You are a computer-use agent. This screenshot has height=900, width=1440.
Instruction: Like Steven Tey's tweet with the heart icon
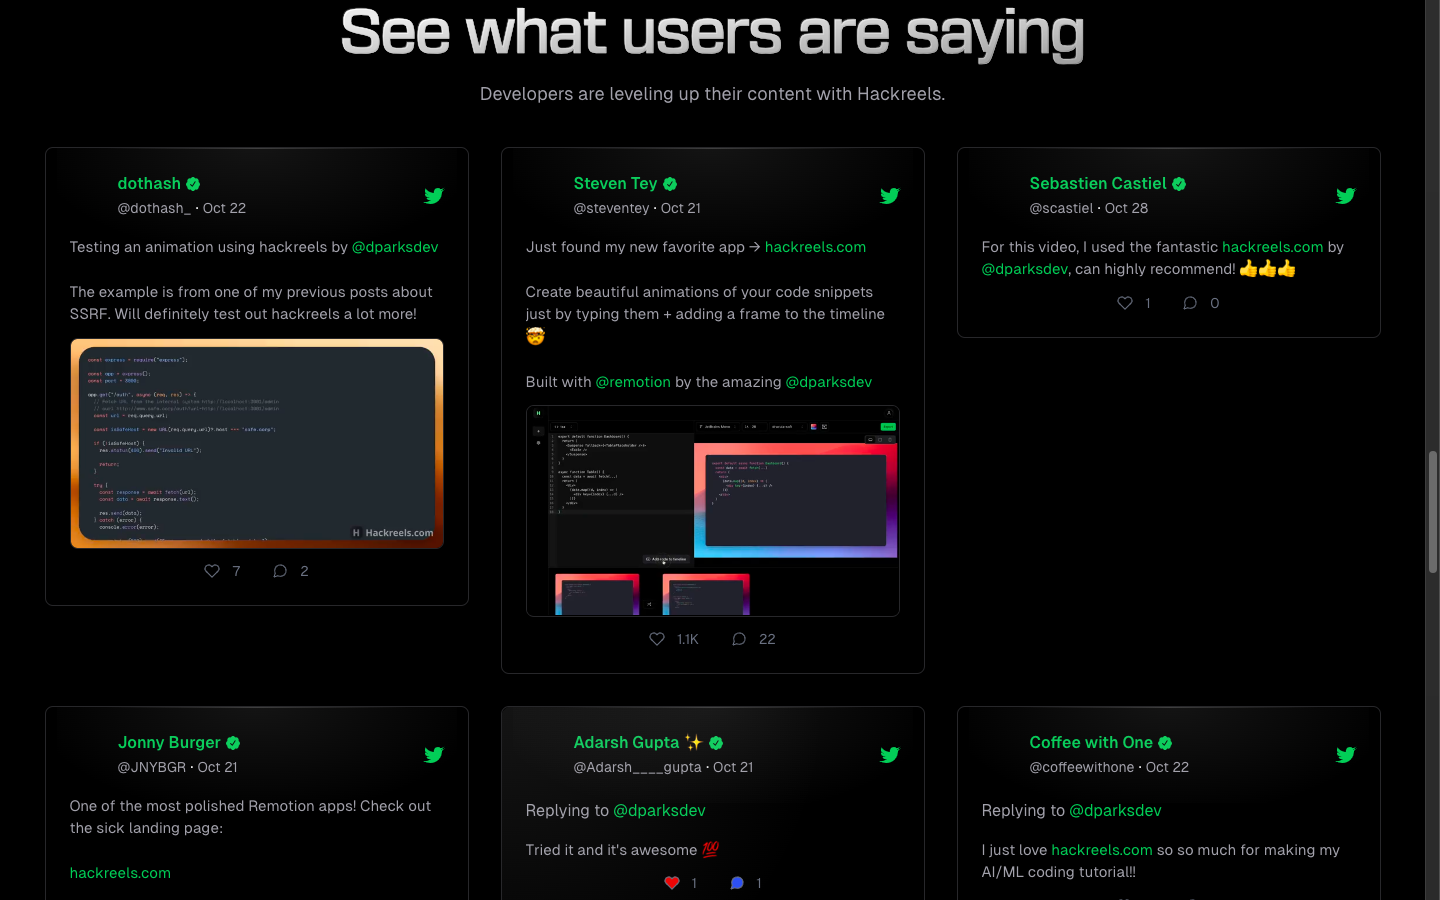pyautogui.click(x=657, y=639)
